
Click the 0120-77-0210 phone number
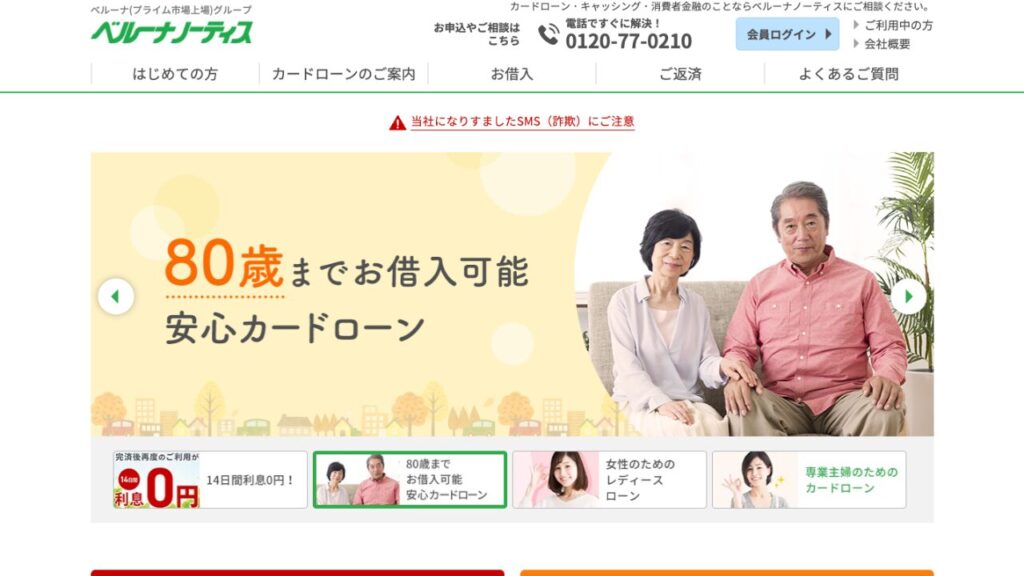coord(628,41)
